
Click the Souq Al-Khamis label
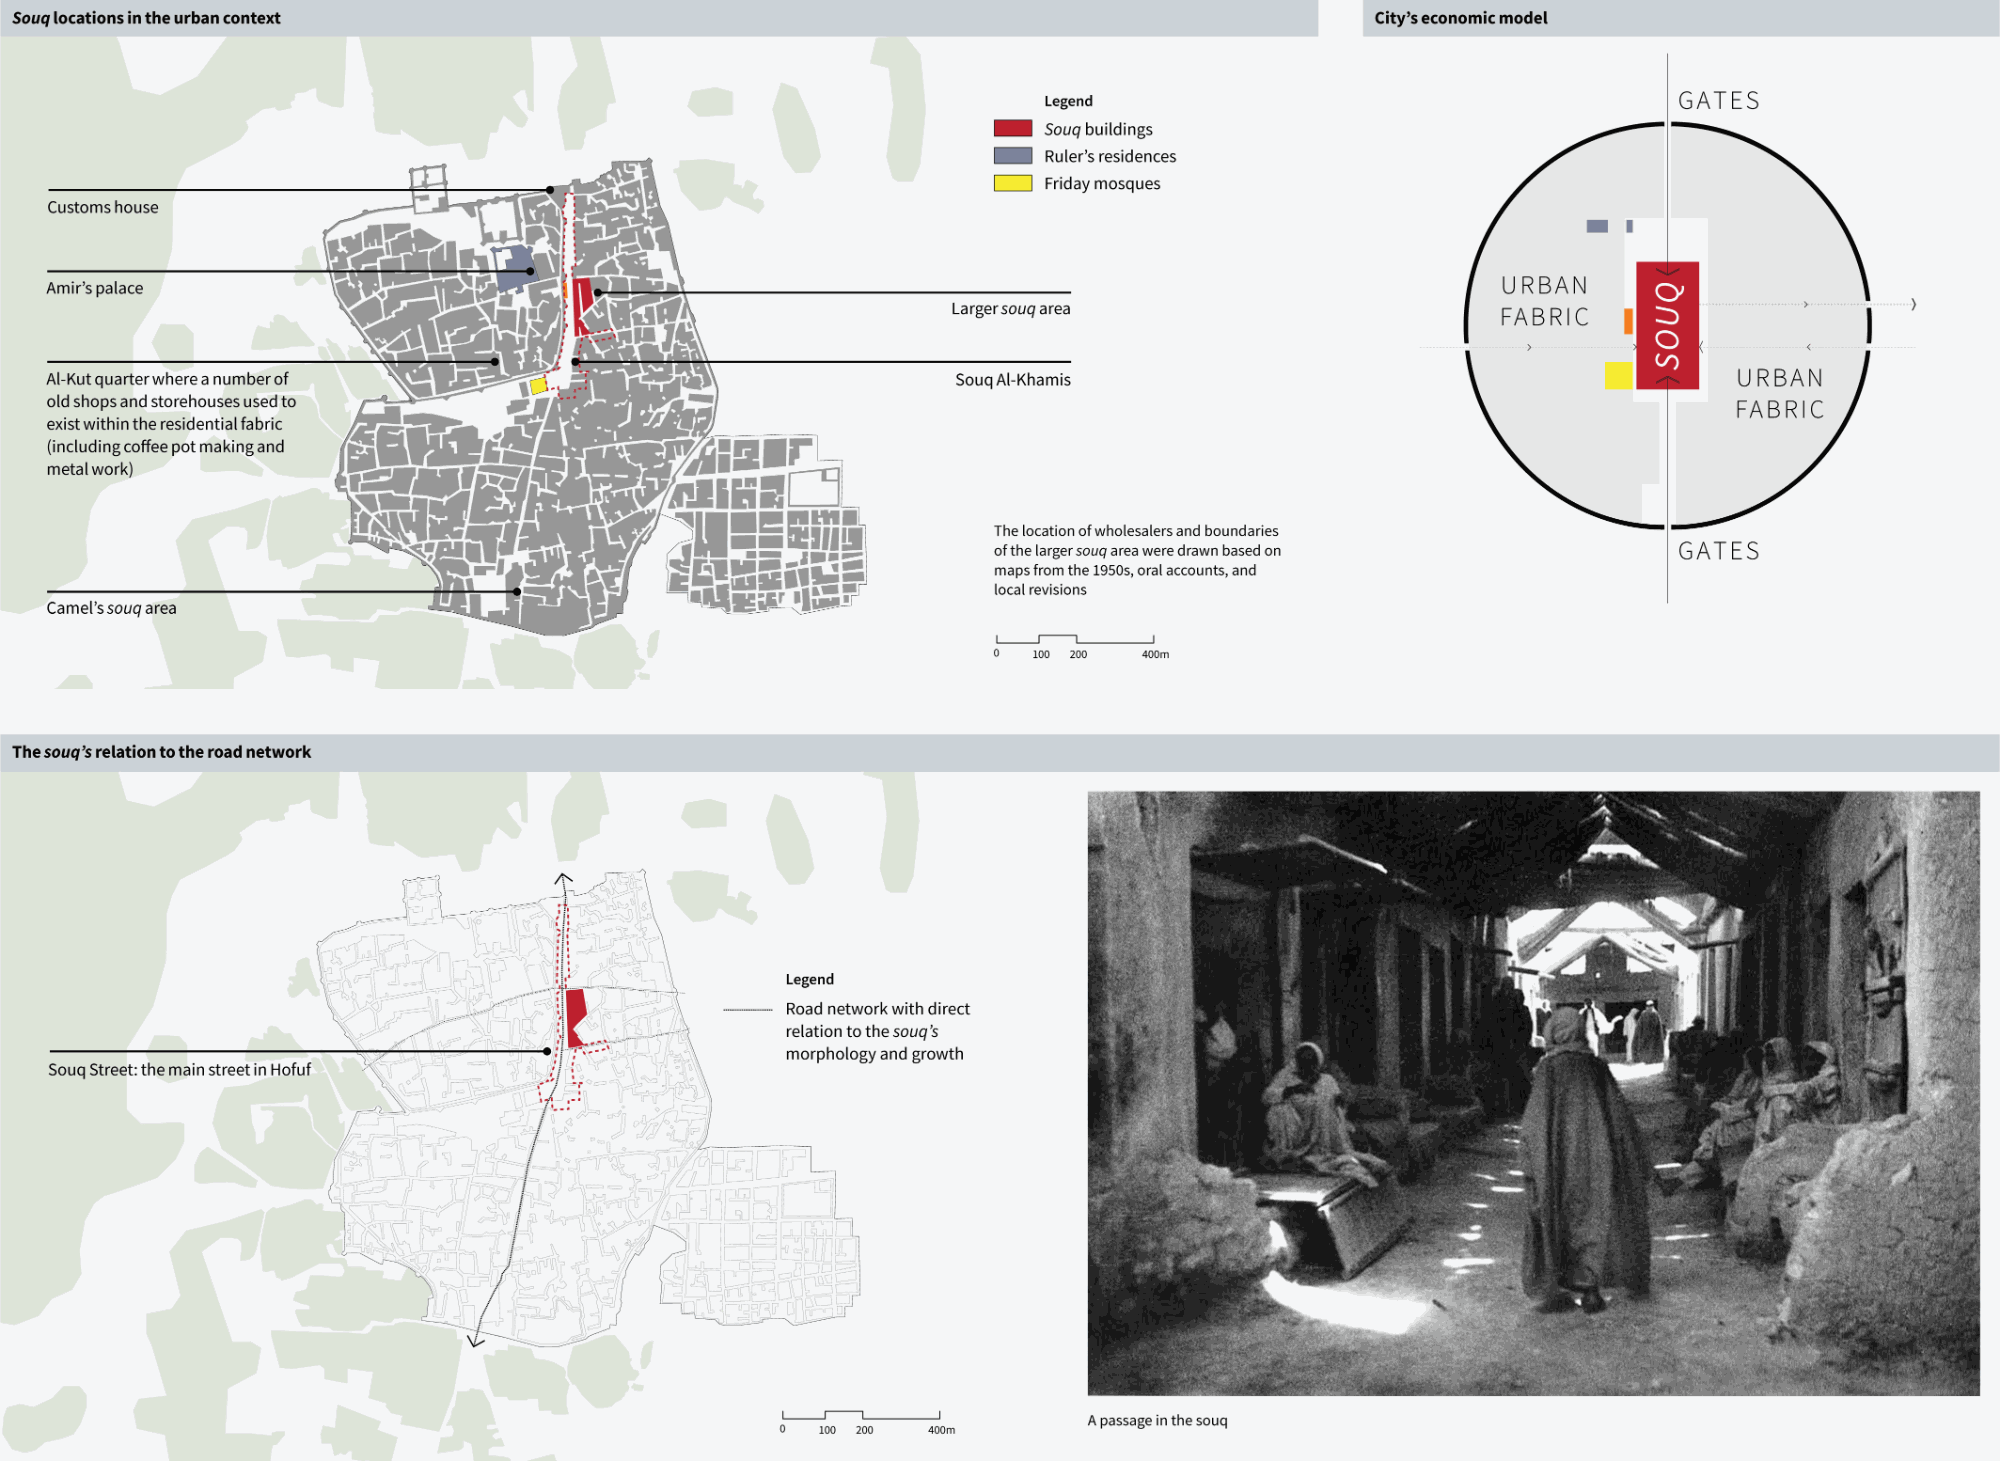click(x=1012, y=380)
